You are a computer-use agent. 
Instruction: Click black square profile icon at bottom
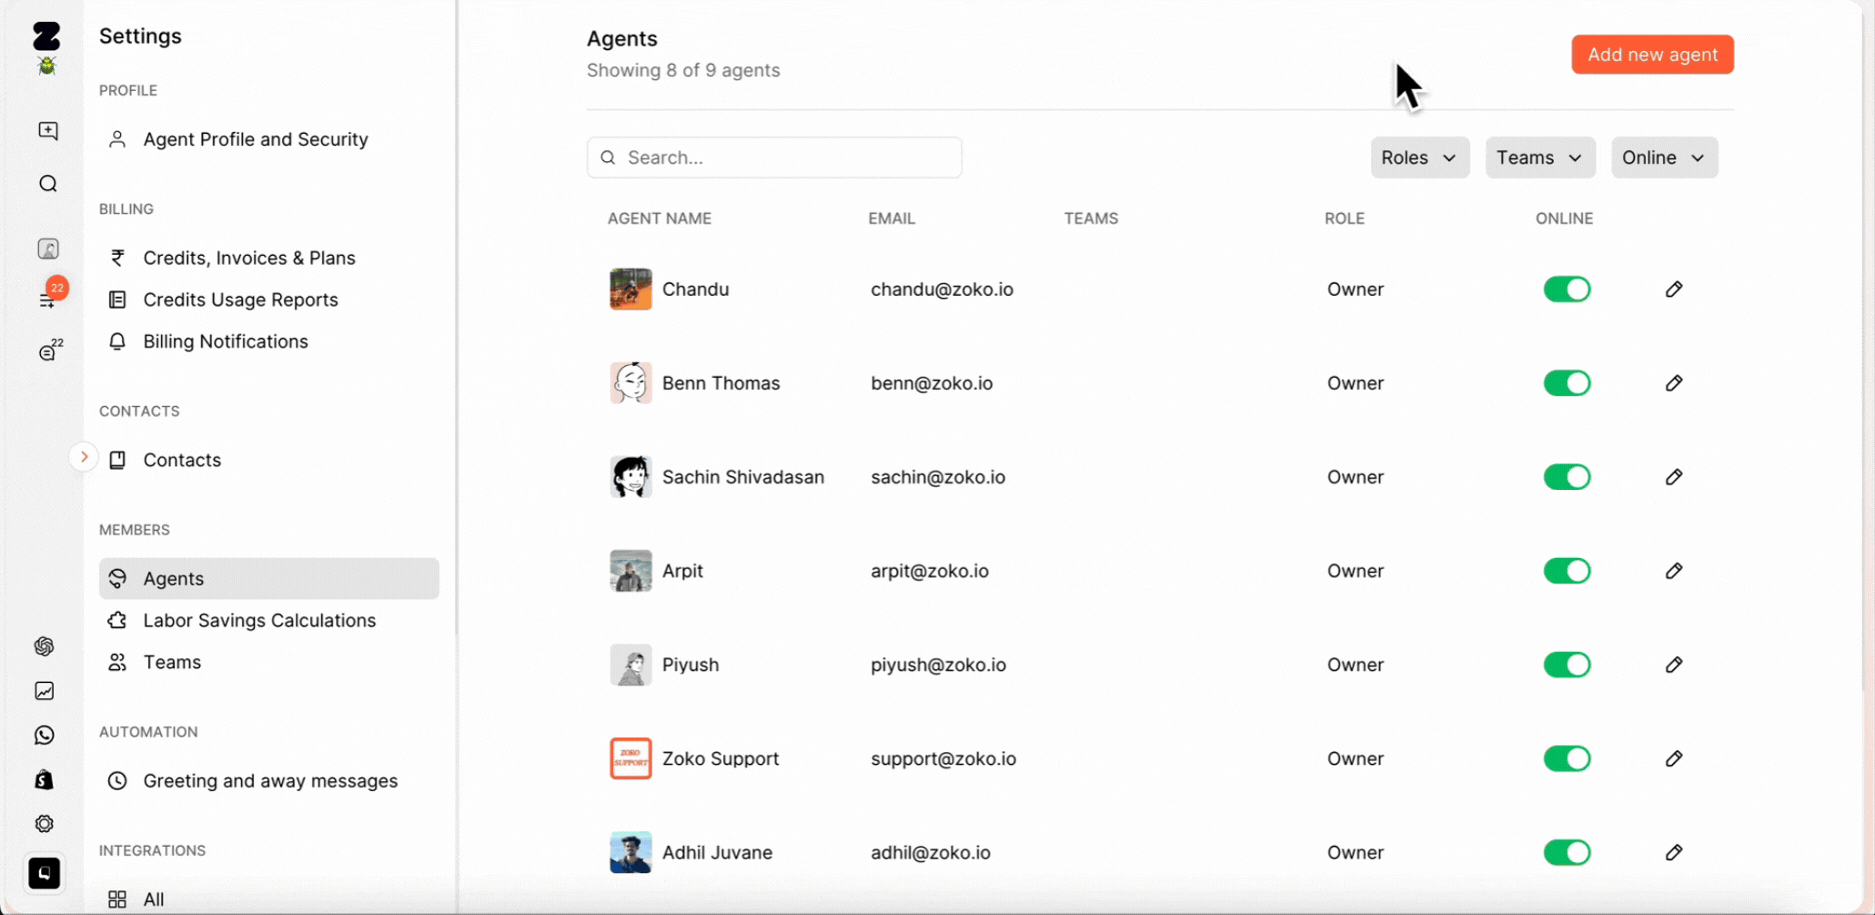pyautogui.click(x=44, y=873)
